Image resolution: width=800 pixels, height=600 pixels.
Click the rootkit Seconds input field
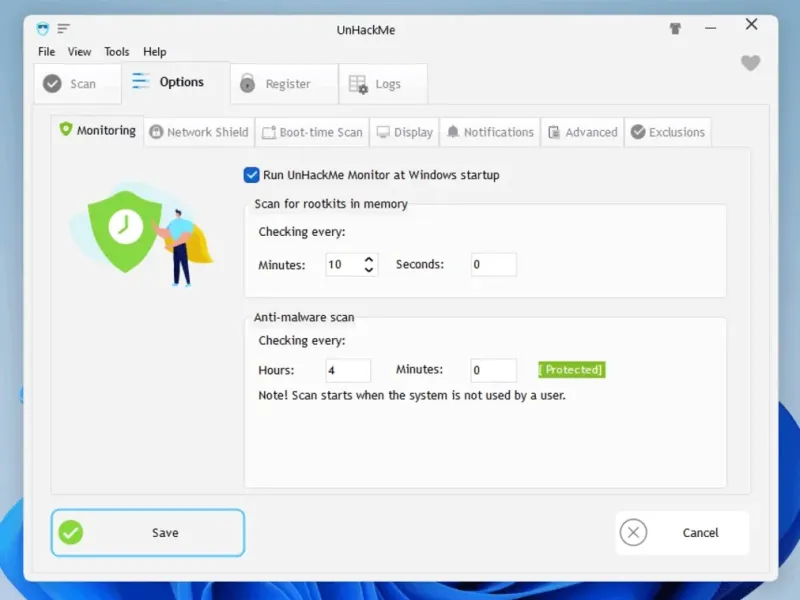click(x=493, y=264)
